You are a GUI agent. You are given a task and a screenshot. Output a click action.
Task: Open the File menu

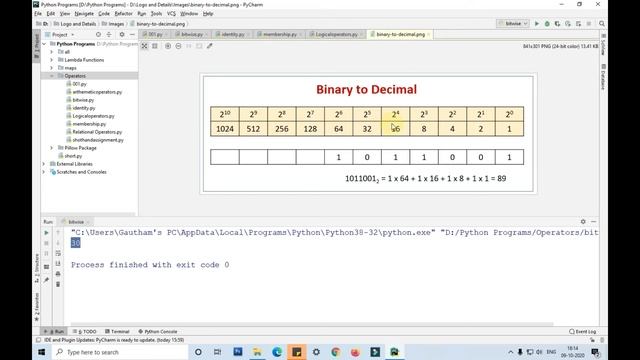pos(38,13)
